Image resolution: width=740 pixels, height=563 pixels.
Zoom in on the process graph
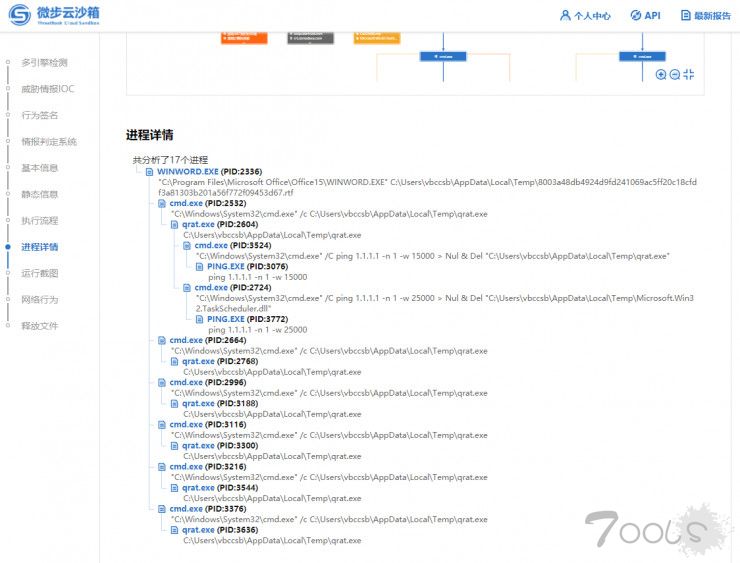point(661,75)
